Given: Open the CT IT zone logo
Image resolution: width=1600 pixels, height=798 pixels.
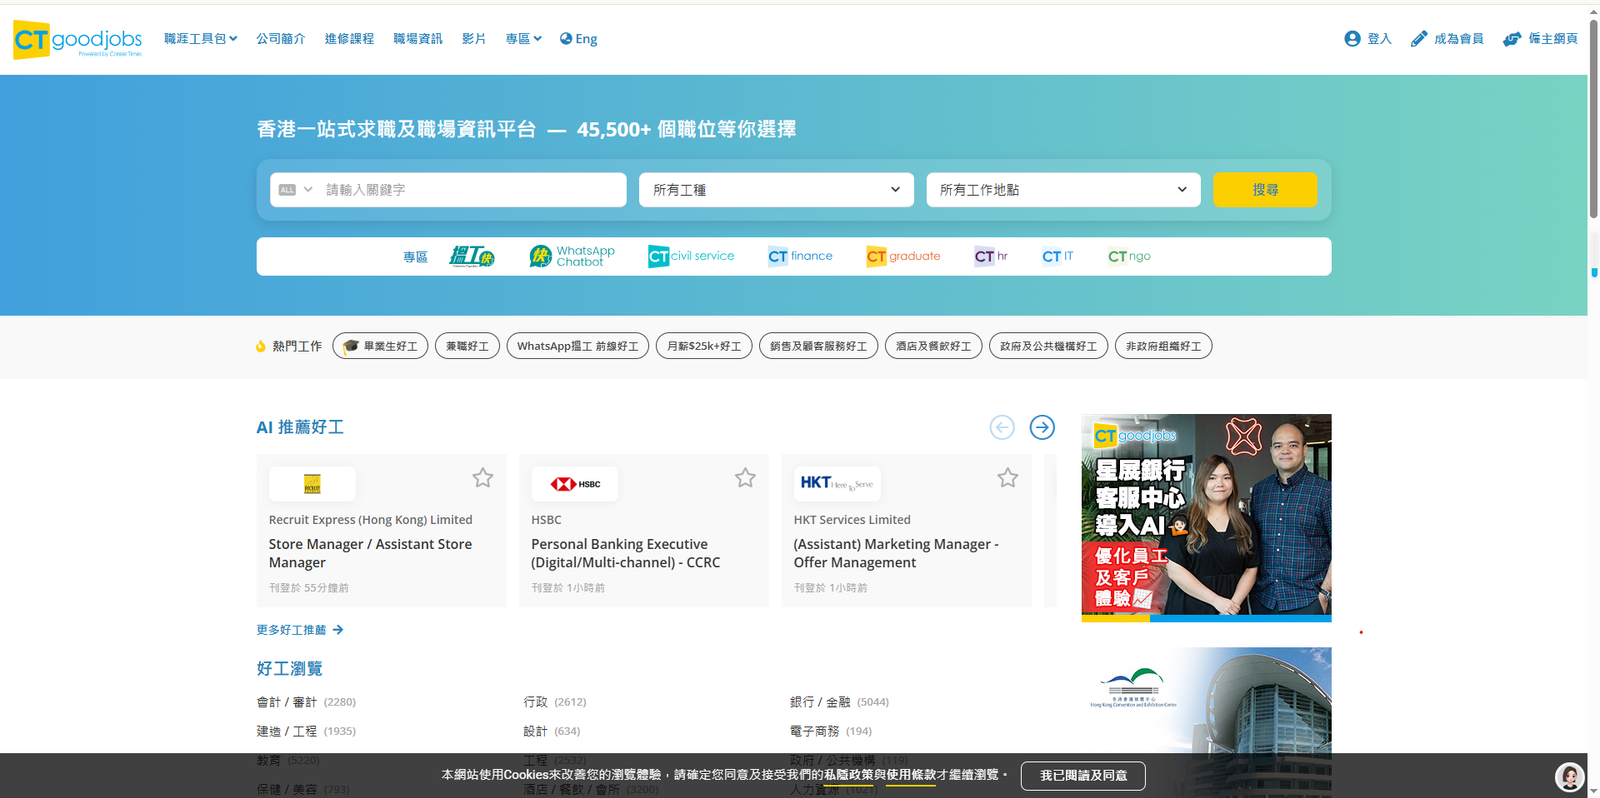Looking at the screenshot, I should click(1057, 256).
